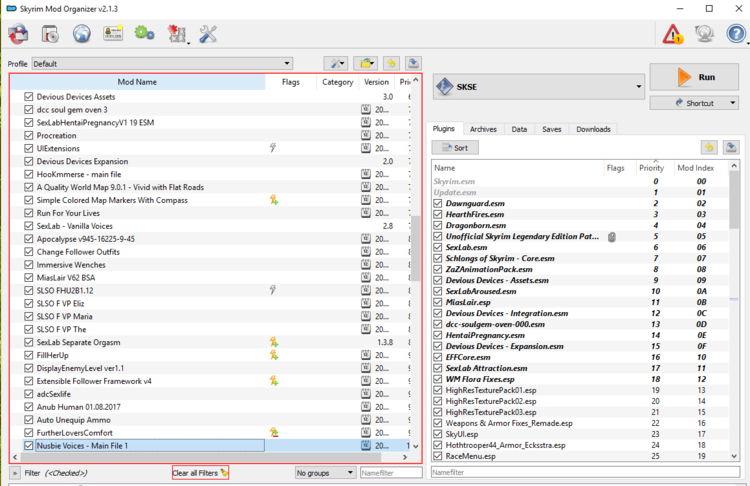Click the Restore backup icon above mod list

(x=391, y=63)
